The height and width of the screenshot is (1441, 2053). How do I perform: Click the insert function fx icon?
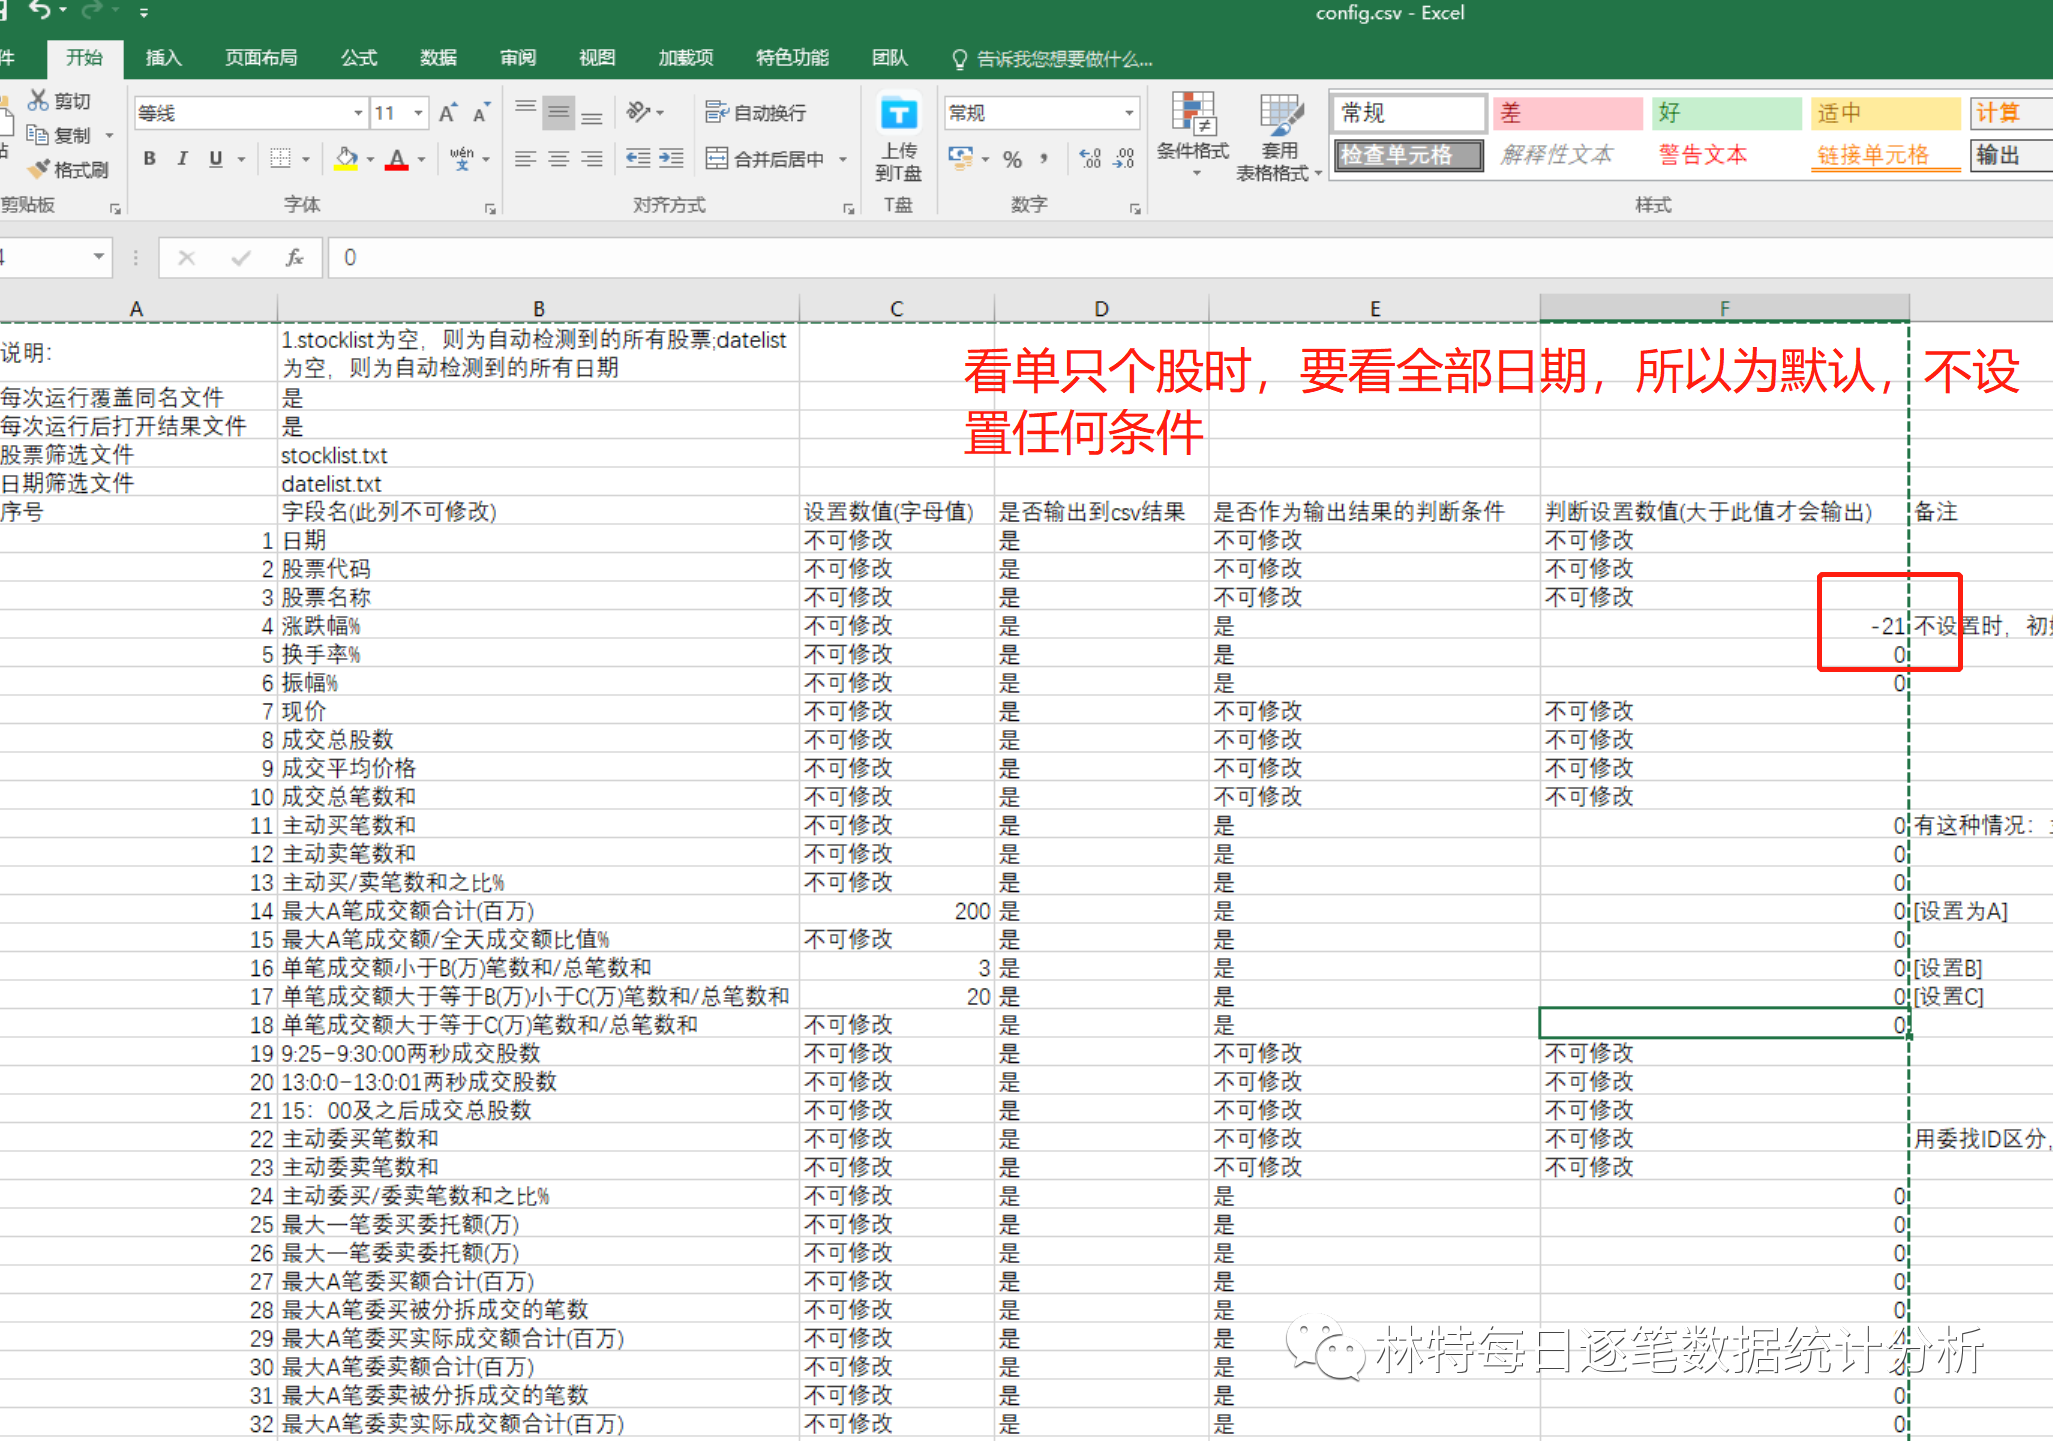[x=294, y=258]
